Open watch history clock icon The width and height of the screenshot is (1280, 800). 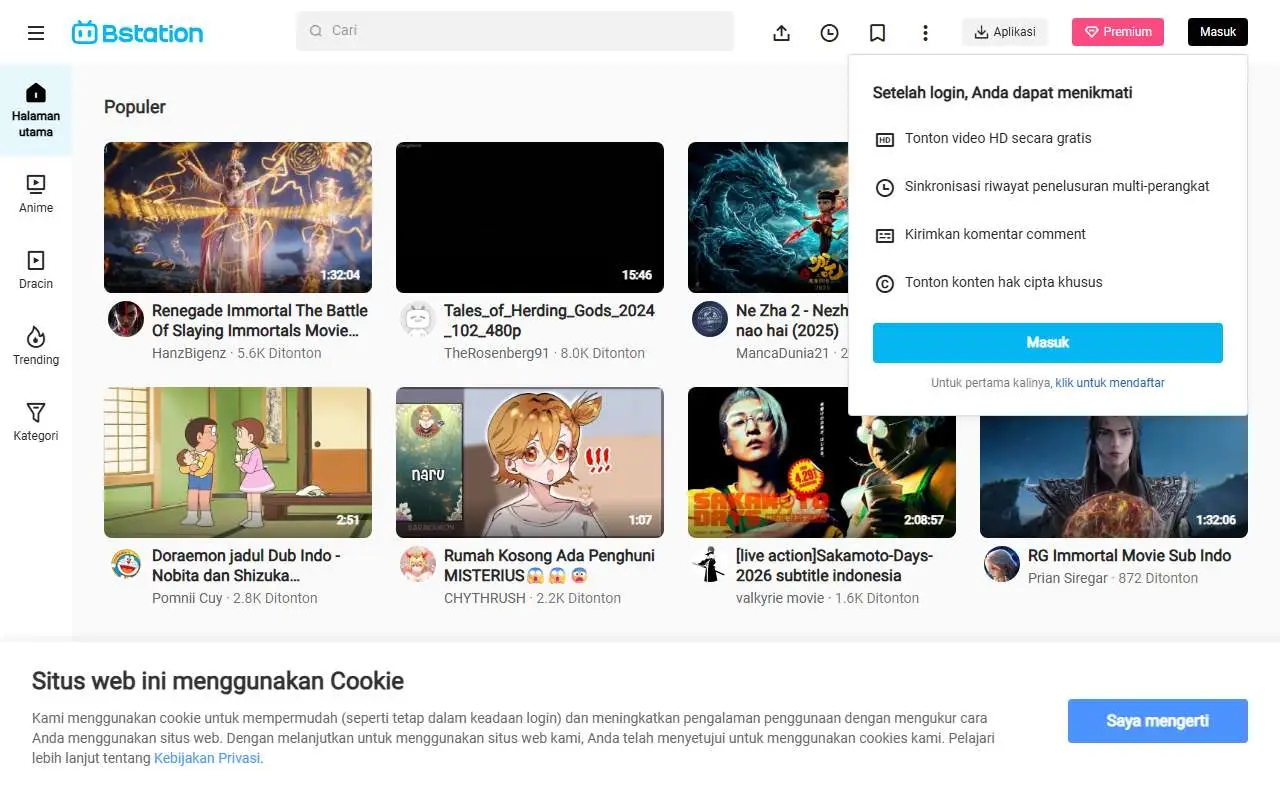(x=829, y=33)
